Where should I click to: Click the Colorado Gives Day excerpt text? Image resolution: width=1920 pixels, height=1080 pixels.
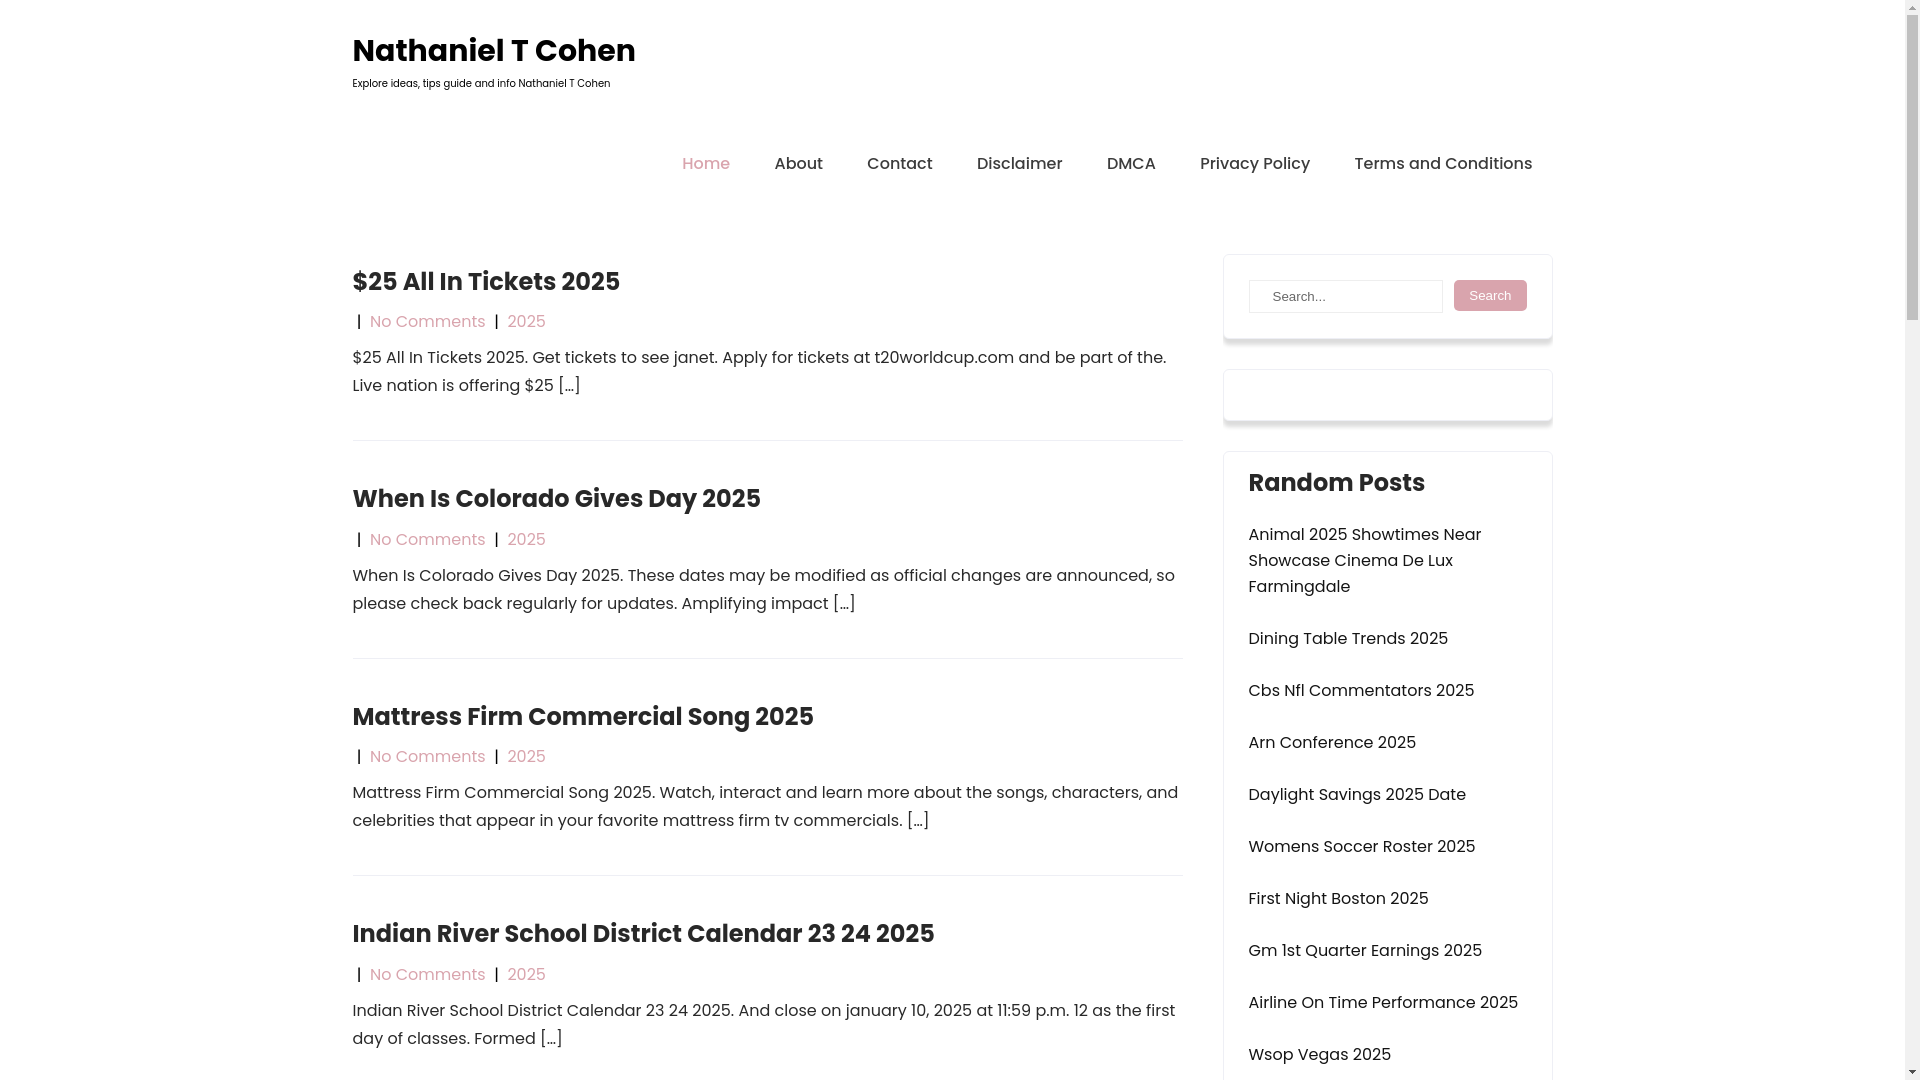point(763,590)
